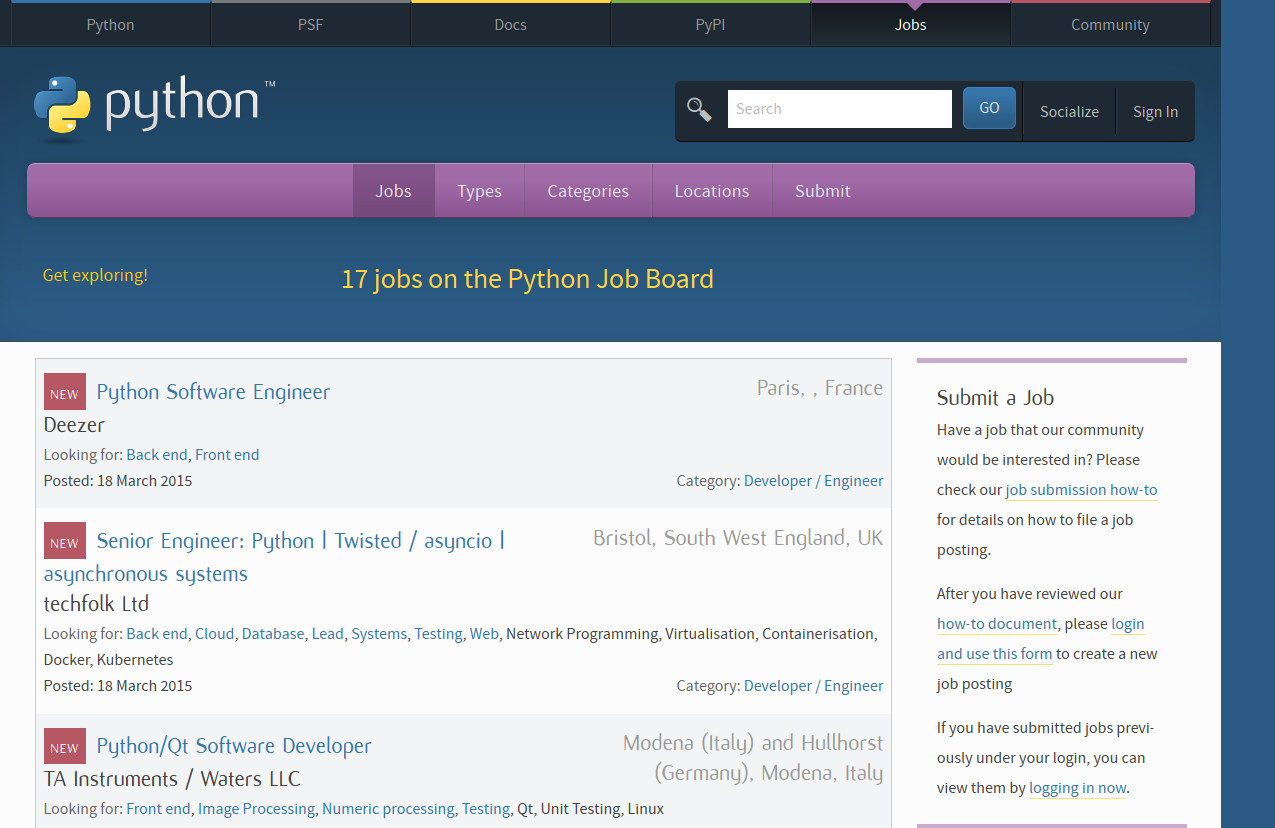Click the NEW badge beside Python/Qt Software Developer
Screen dimensions: 1275x828
coord(64,746)
